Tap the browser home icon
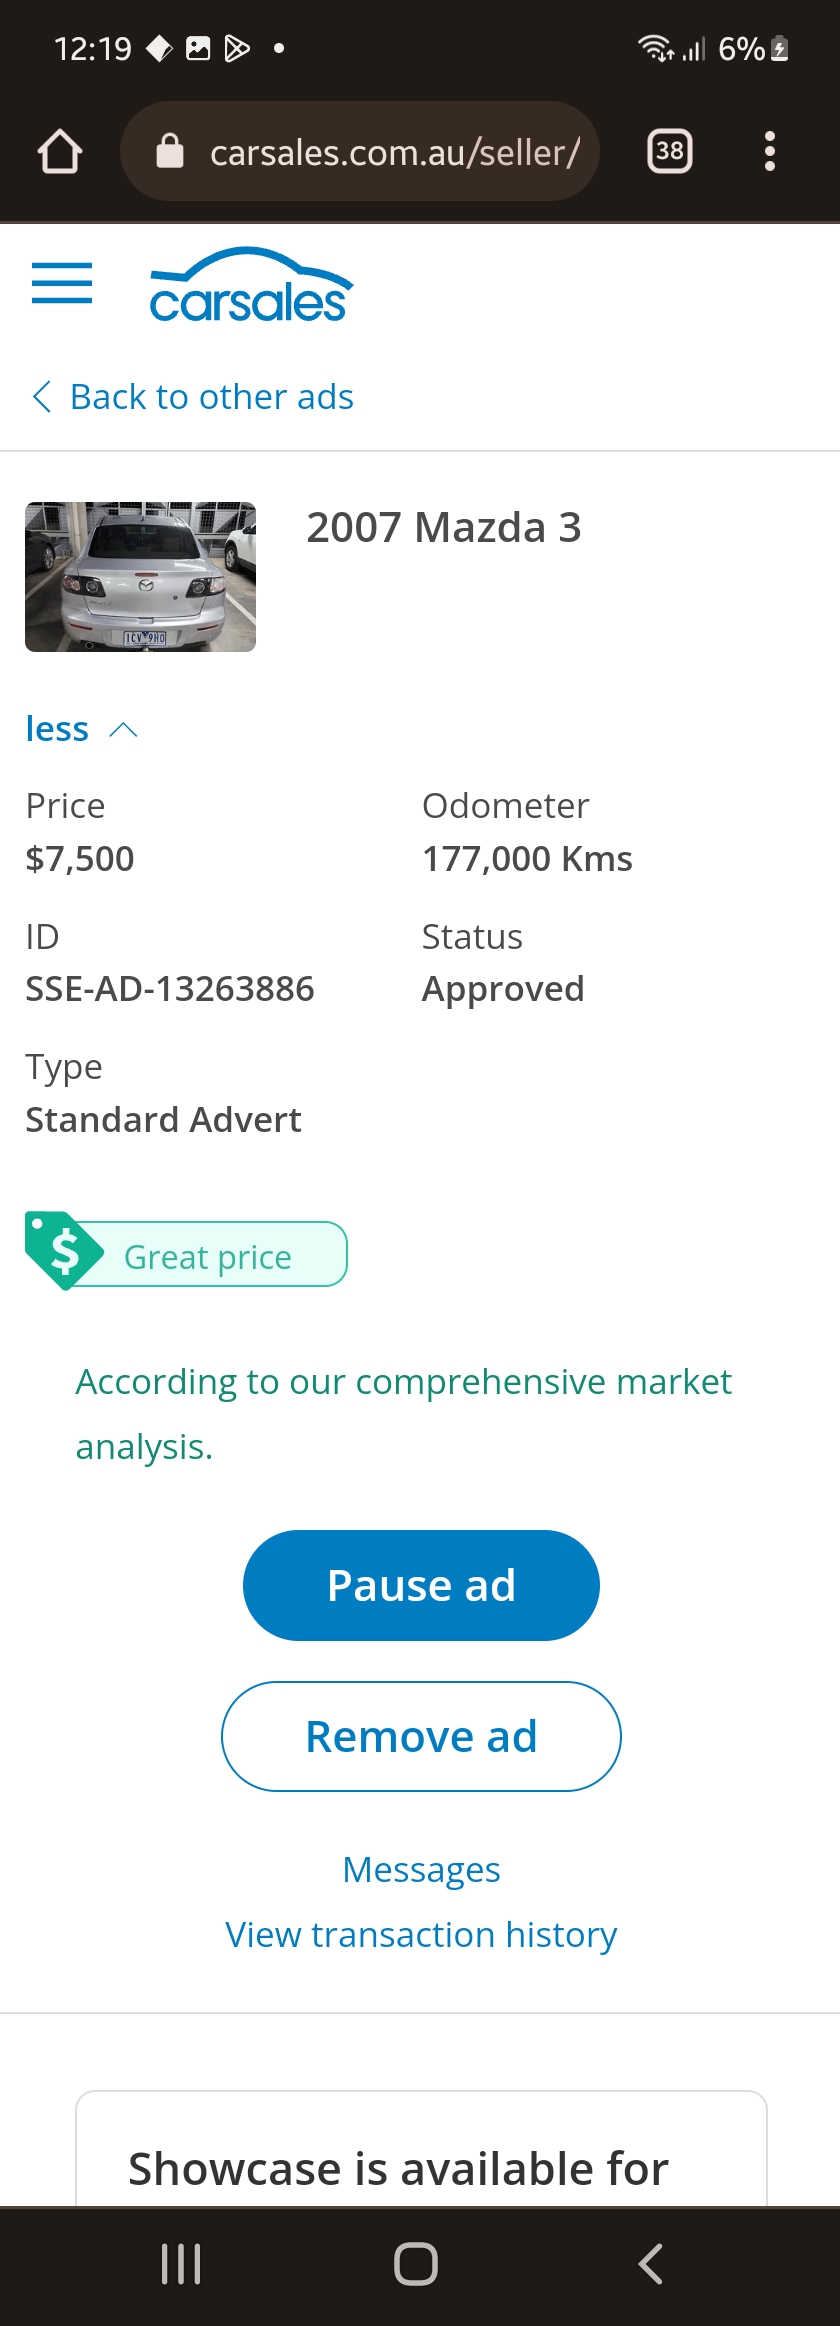The image size is (840, 2326). pos(60,152)
